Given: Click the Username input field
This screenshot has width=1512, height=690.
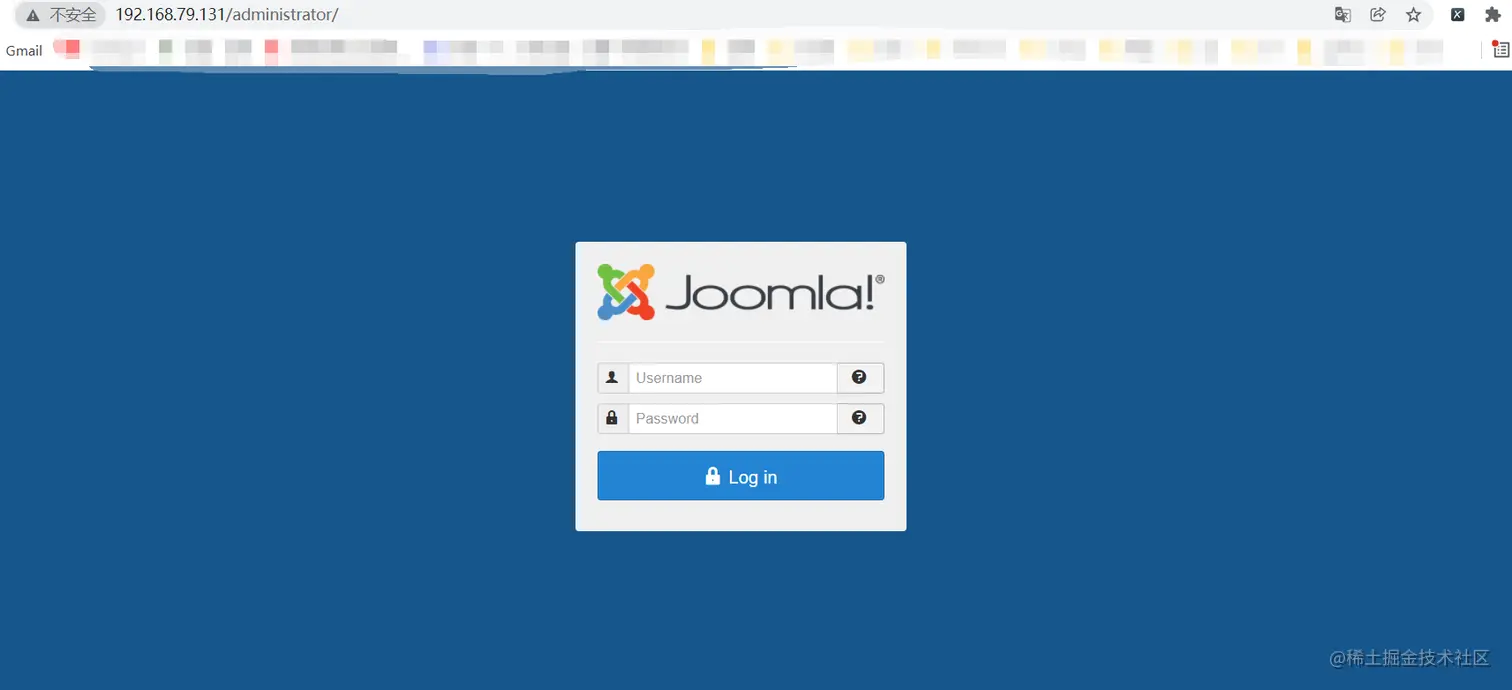Looking at the screenshot, I should pos(732,378).
